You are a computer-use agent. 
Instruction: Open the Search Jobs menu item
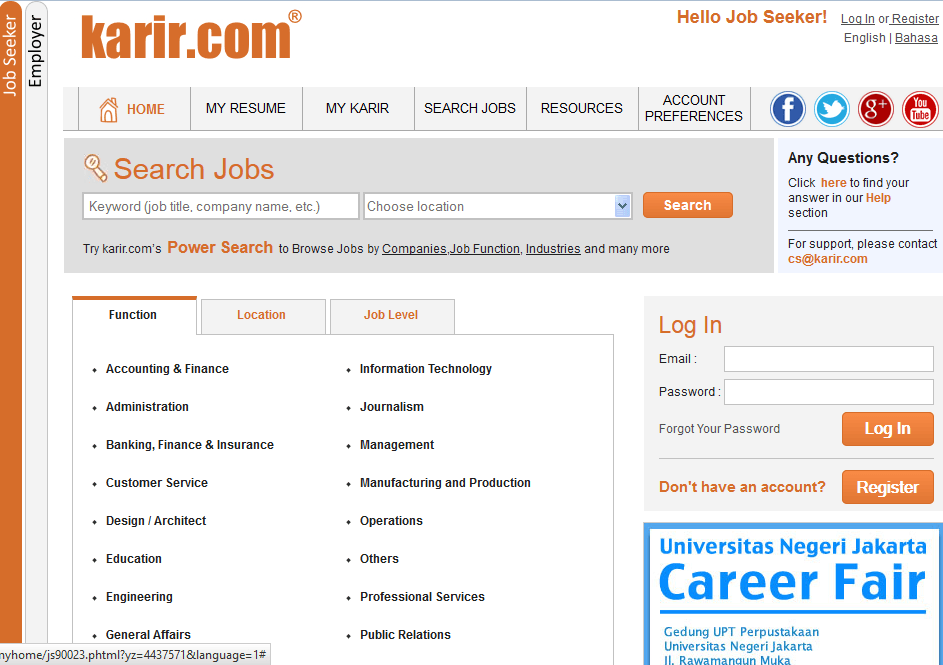coord(470,109)
